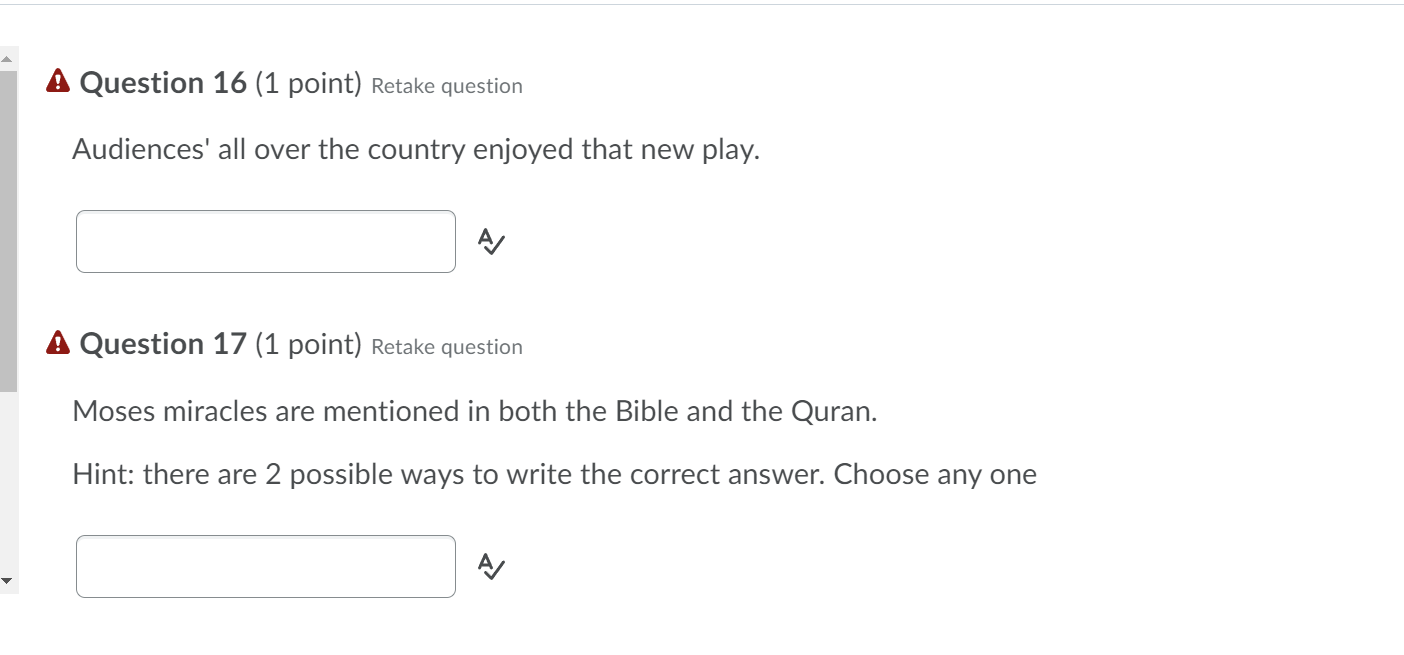This screenshot has width=1404, height=655.
Task: Click the "Question 17" heading text
Action: click(x=162, y=344)
